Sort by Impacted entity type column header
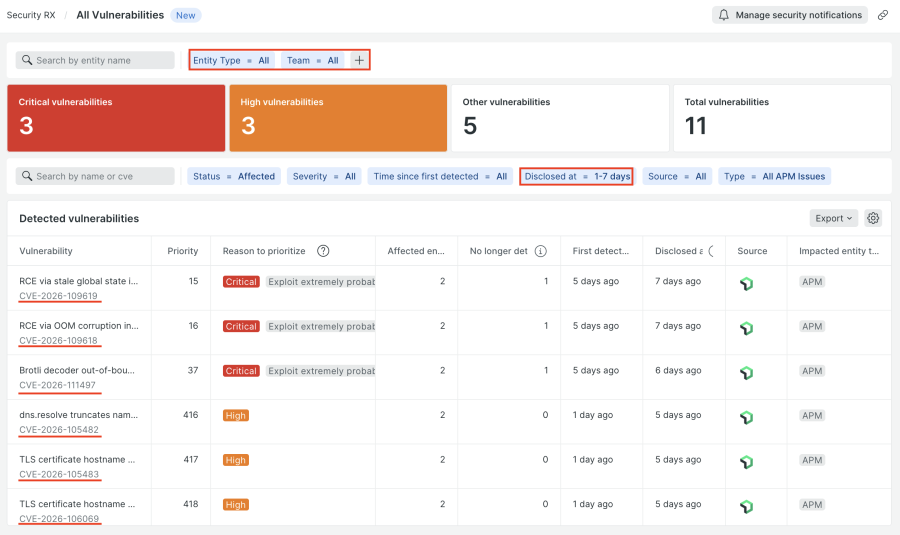900x535 pixels. tap(839, 251)
